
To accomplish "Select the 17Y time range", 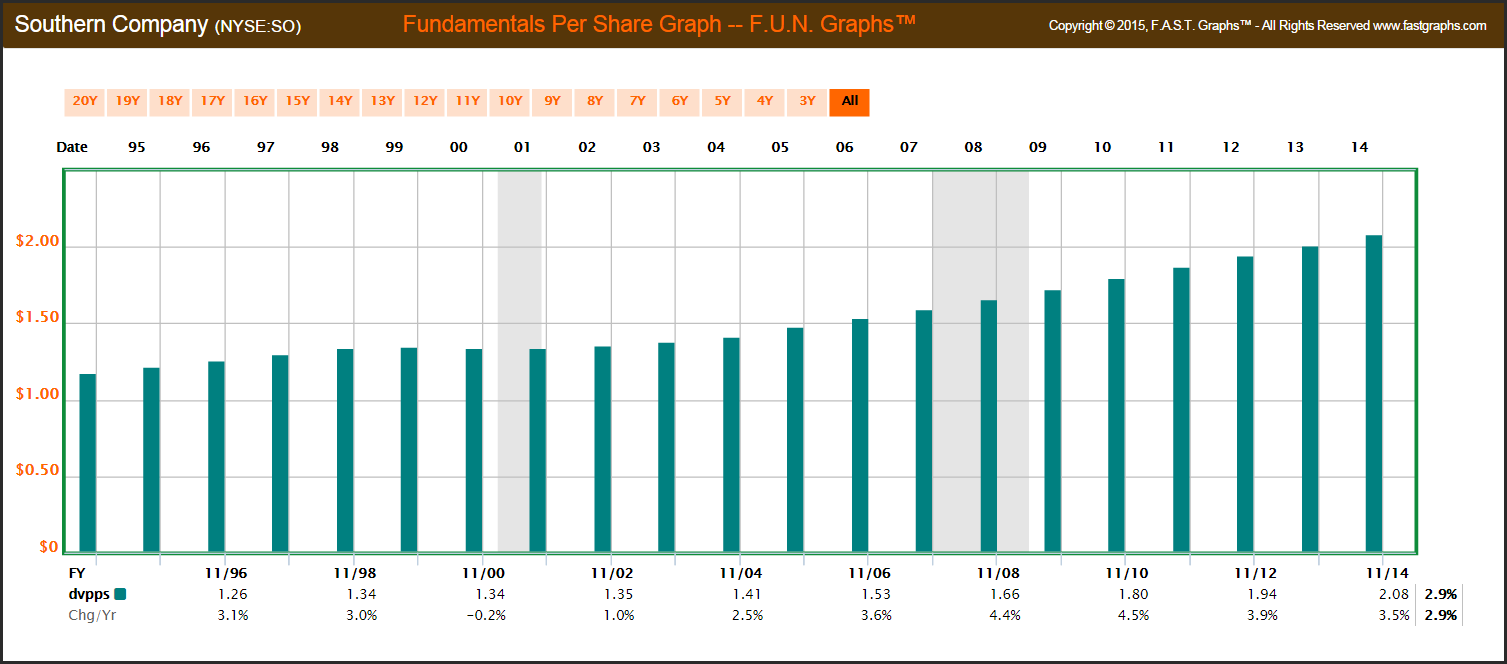I will 212,101.
